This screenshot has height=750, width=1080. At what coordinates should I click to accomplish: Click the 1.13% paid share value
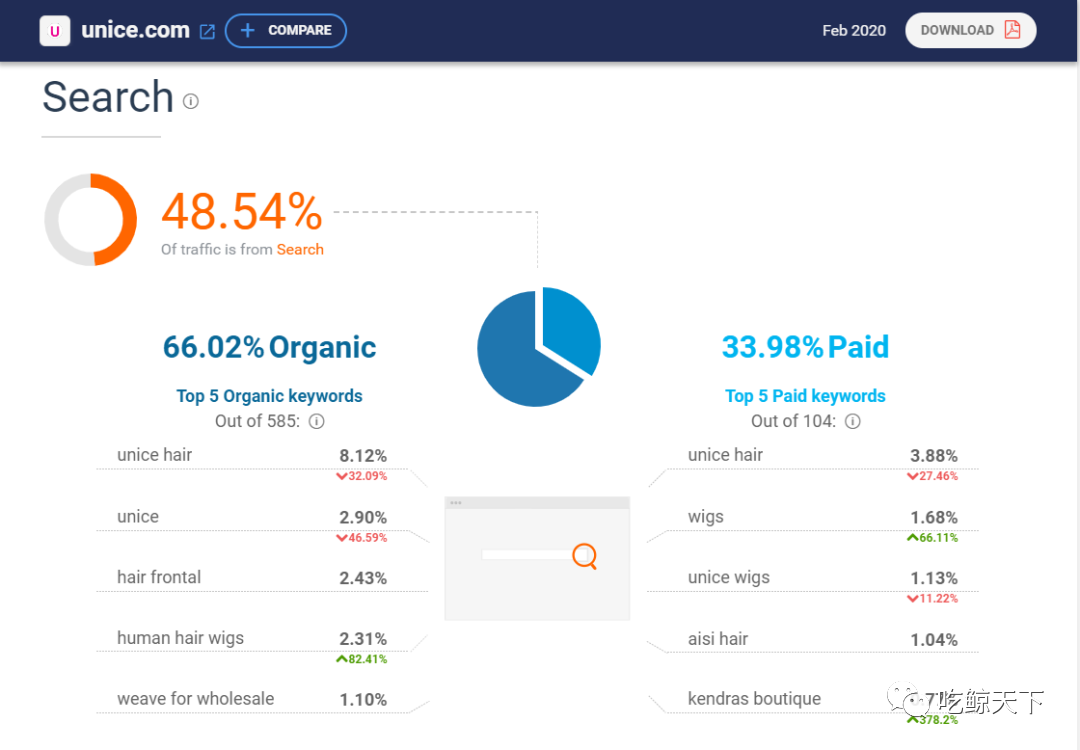934,579
